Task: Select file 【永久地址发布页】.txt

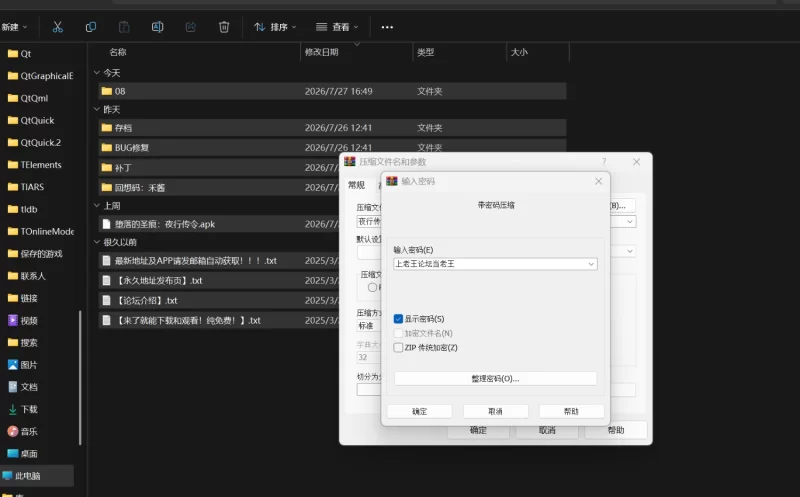Action: [159, 281]
